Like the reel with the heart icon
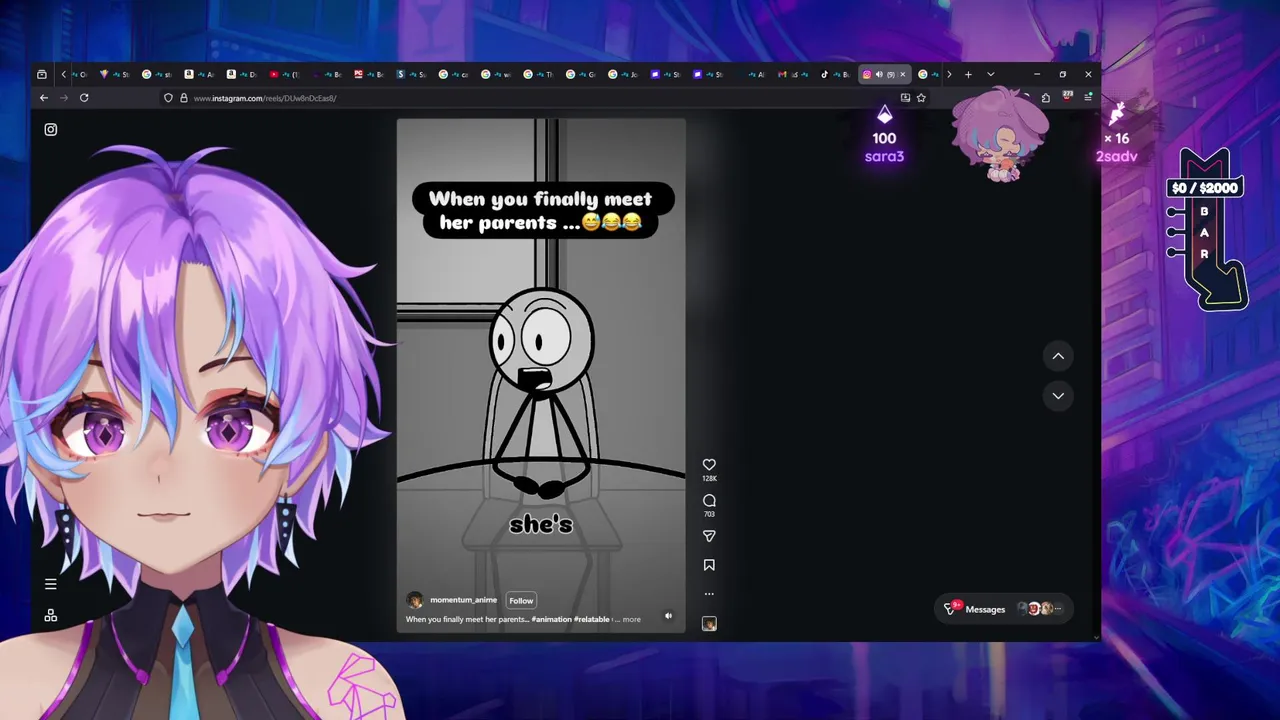This screenshot has height=720, width=1280. 709,465
